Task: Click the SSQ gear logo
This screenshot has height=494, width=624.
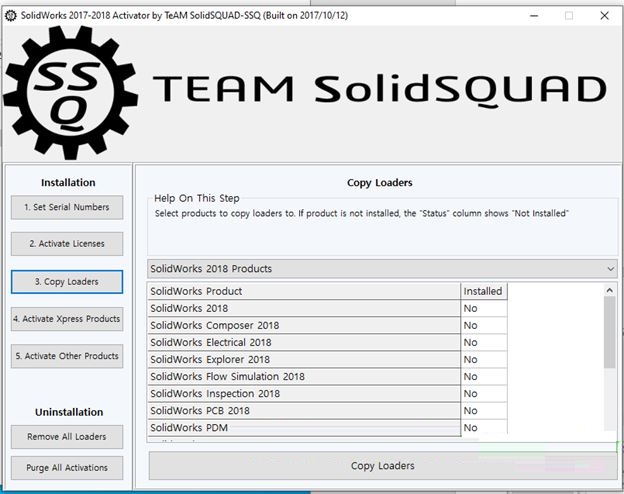Action: click(70, 93)
